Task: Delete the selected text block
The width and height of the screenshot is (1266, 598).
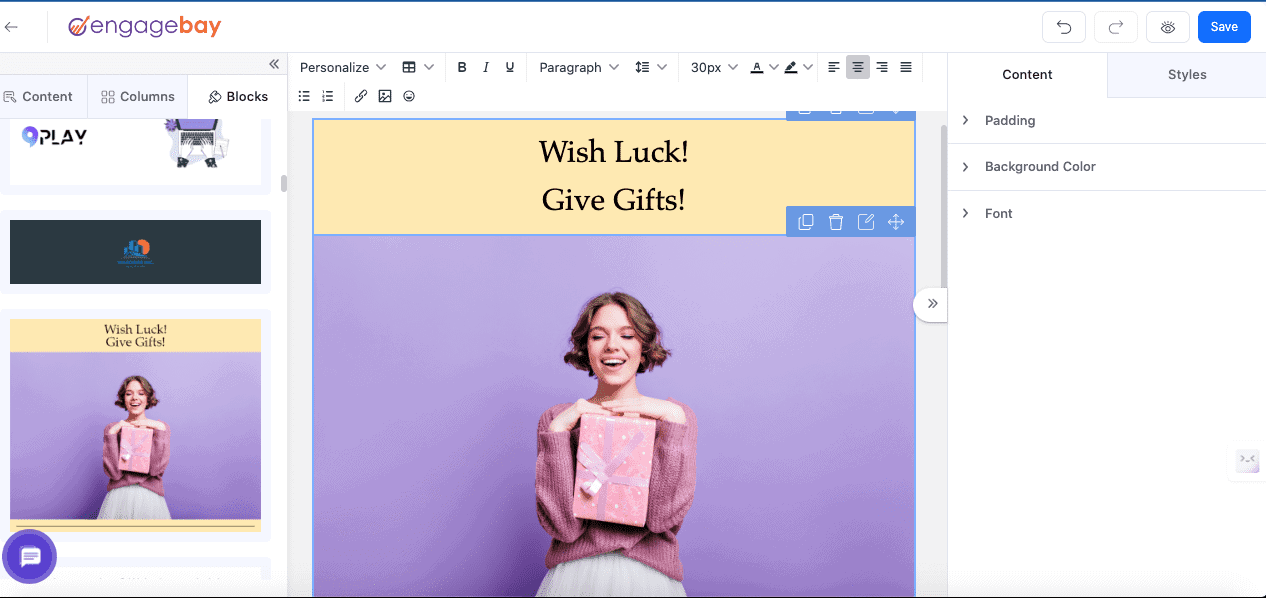Action: (836, 222)
